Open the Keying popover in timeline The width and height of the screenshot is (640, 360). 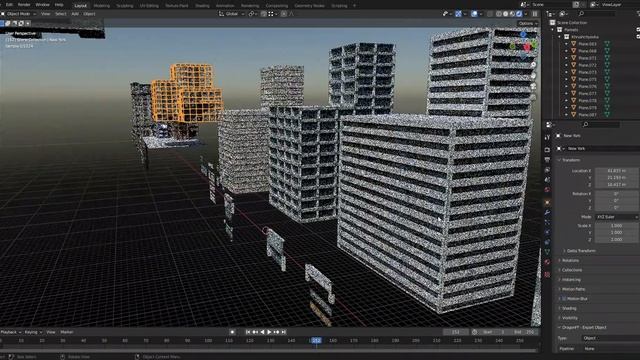(x=33, y=332)
